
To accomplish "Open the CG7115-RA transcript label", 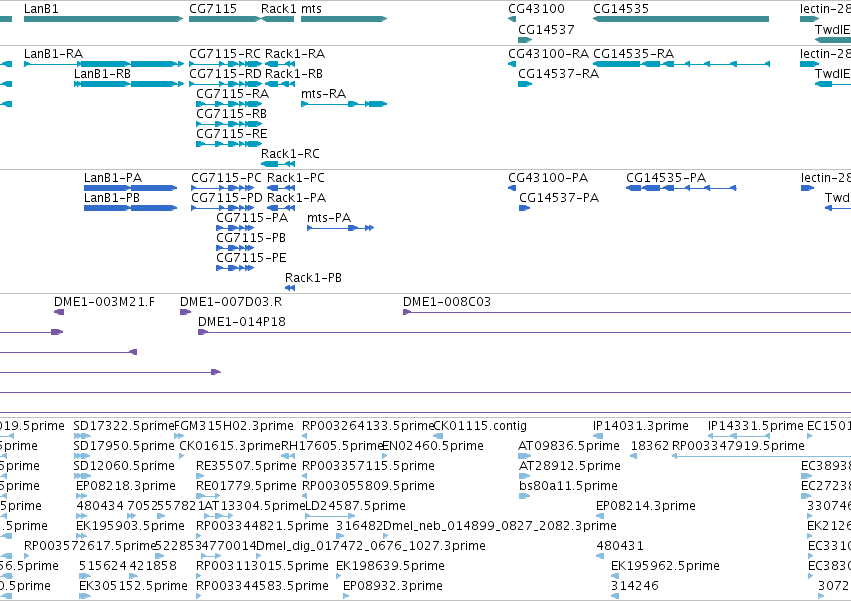I will click(232, 94).
